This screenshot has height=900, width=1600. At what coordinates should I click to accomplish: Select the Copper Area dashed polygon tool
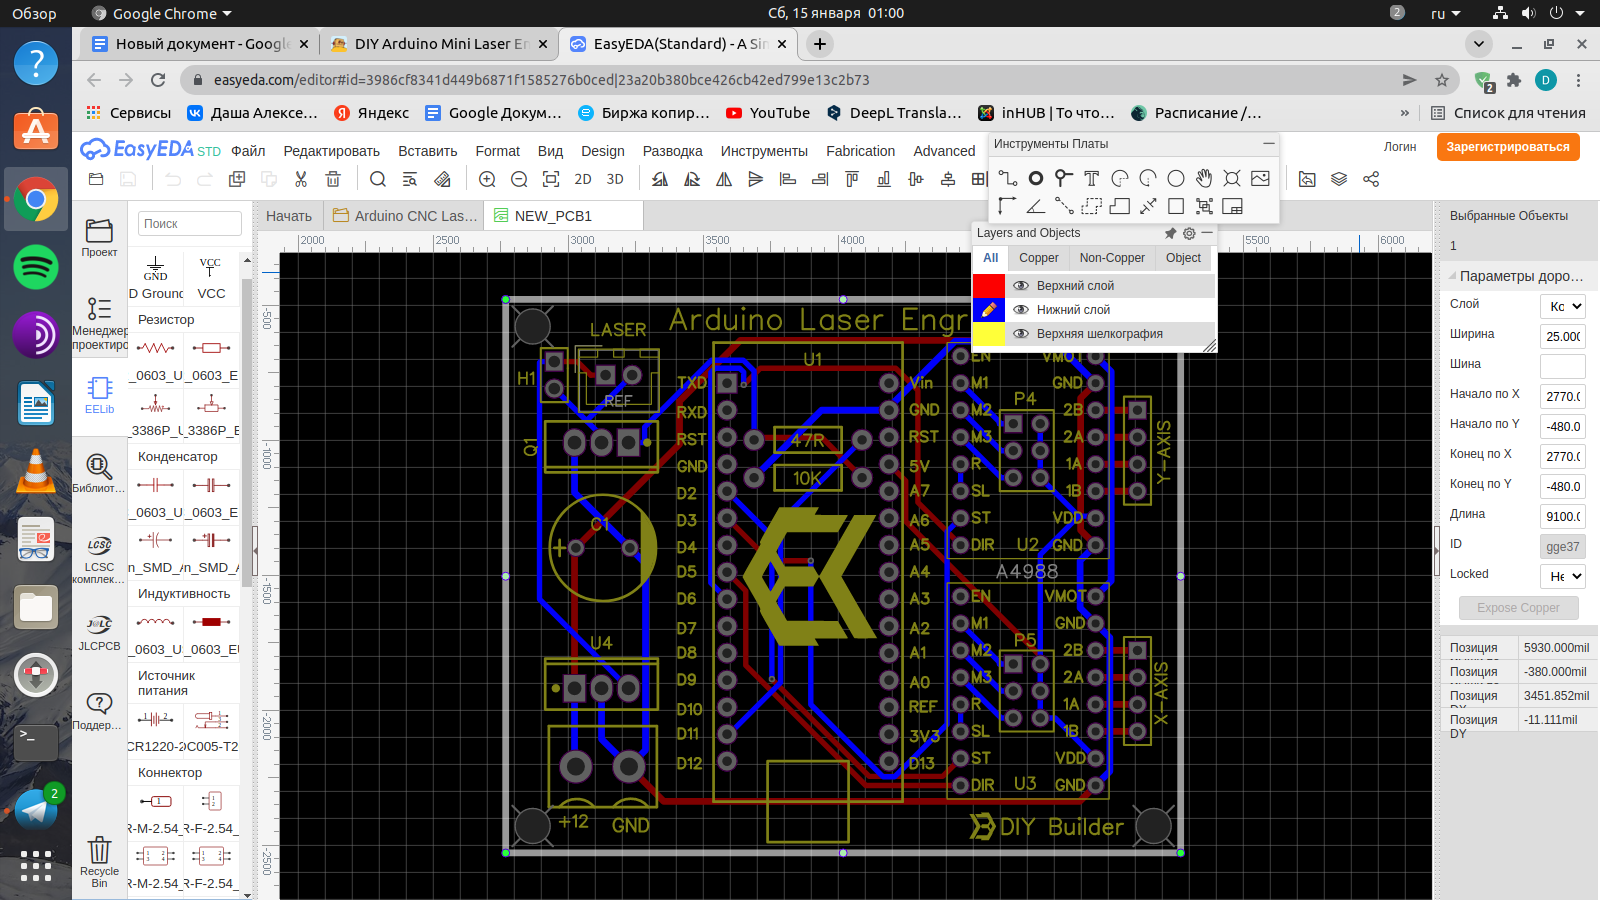coord(1092,206)
